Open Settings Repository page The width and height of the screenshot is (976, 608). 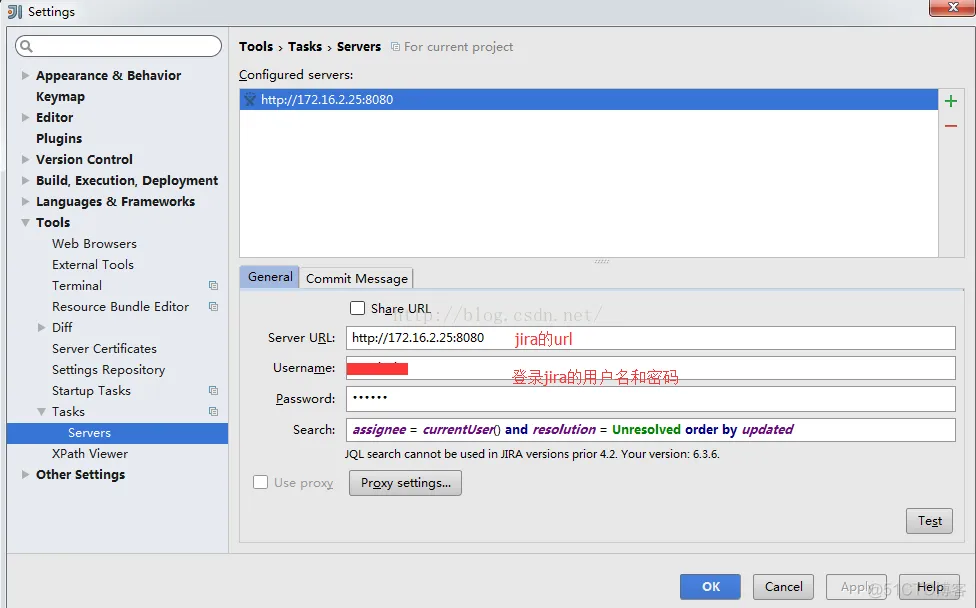pos(108,370)
